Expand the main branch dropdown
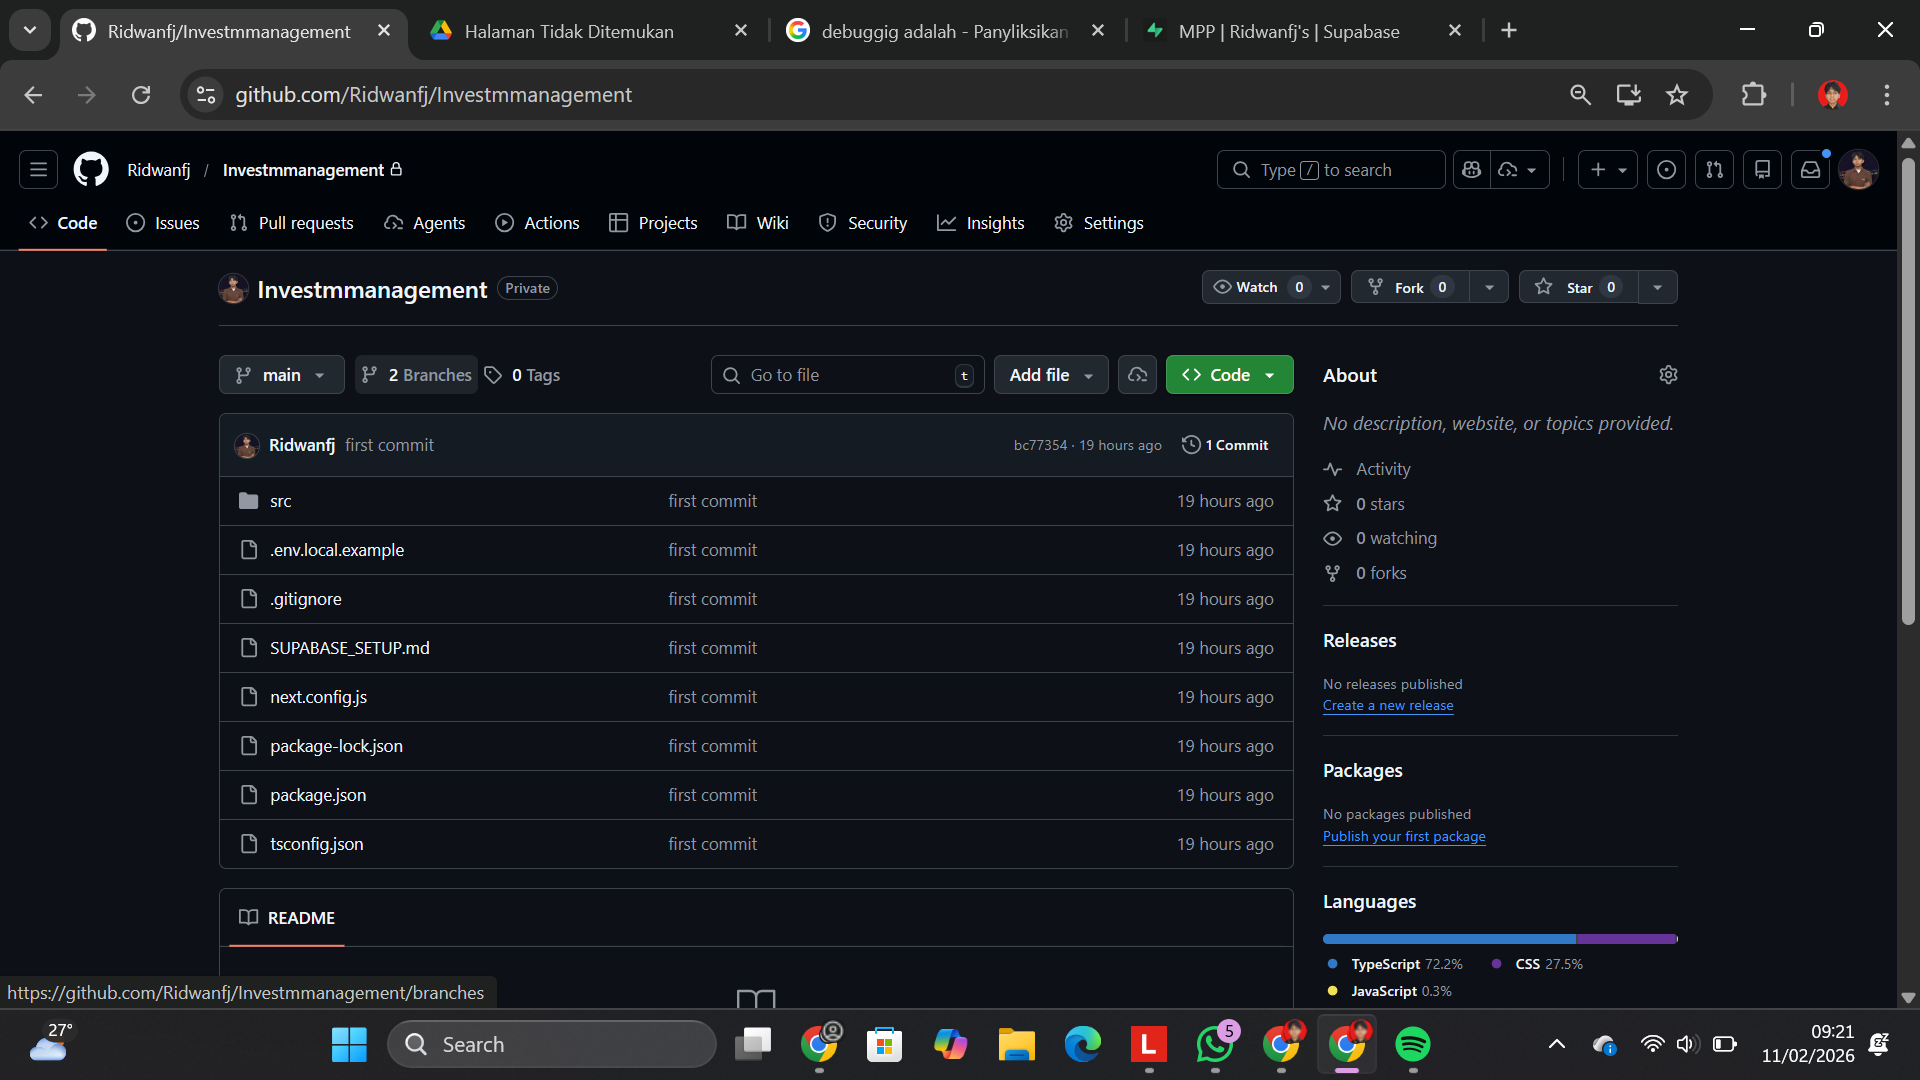 (x=281, y=375)
